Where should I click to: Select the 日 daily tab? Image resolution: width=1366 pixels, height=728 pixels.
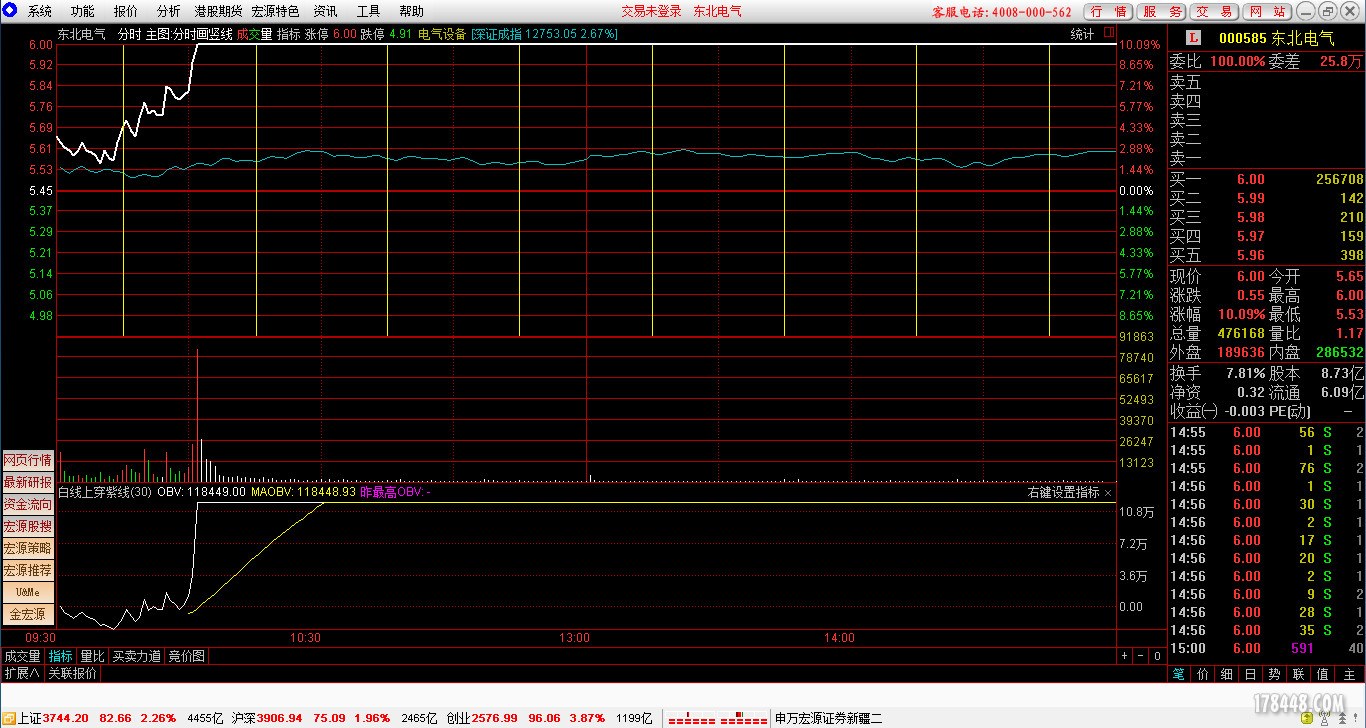coord(1251,675)
